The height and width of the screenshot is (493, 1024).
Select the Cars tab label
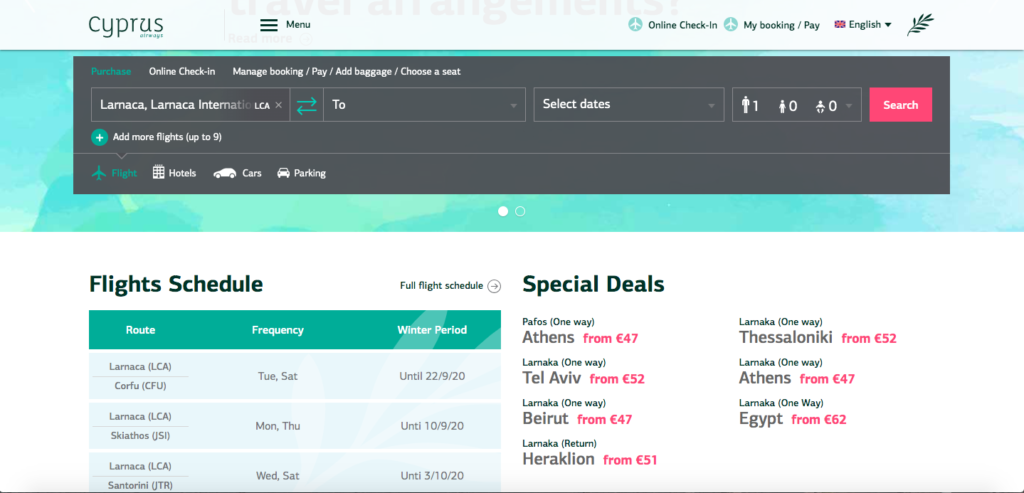[252, 173]
